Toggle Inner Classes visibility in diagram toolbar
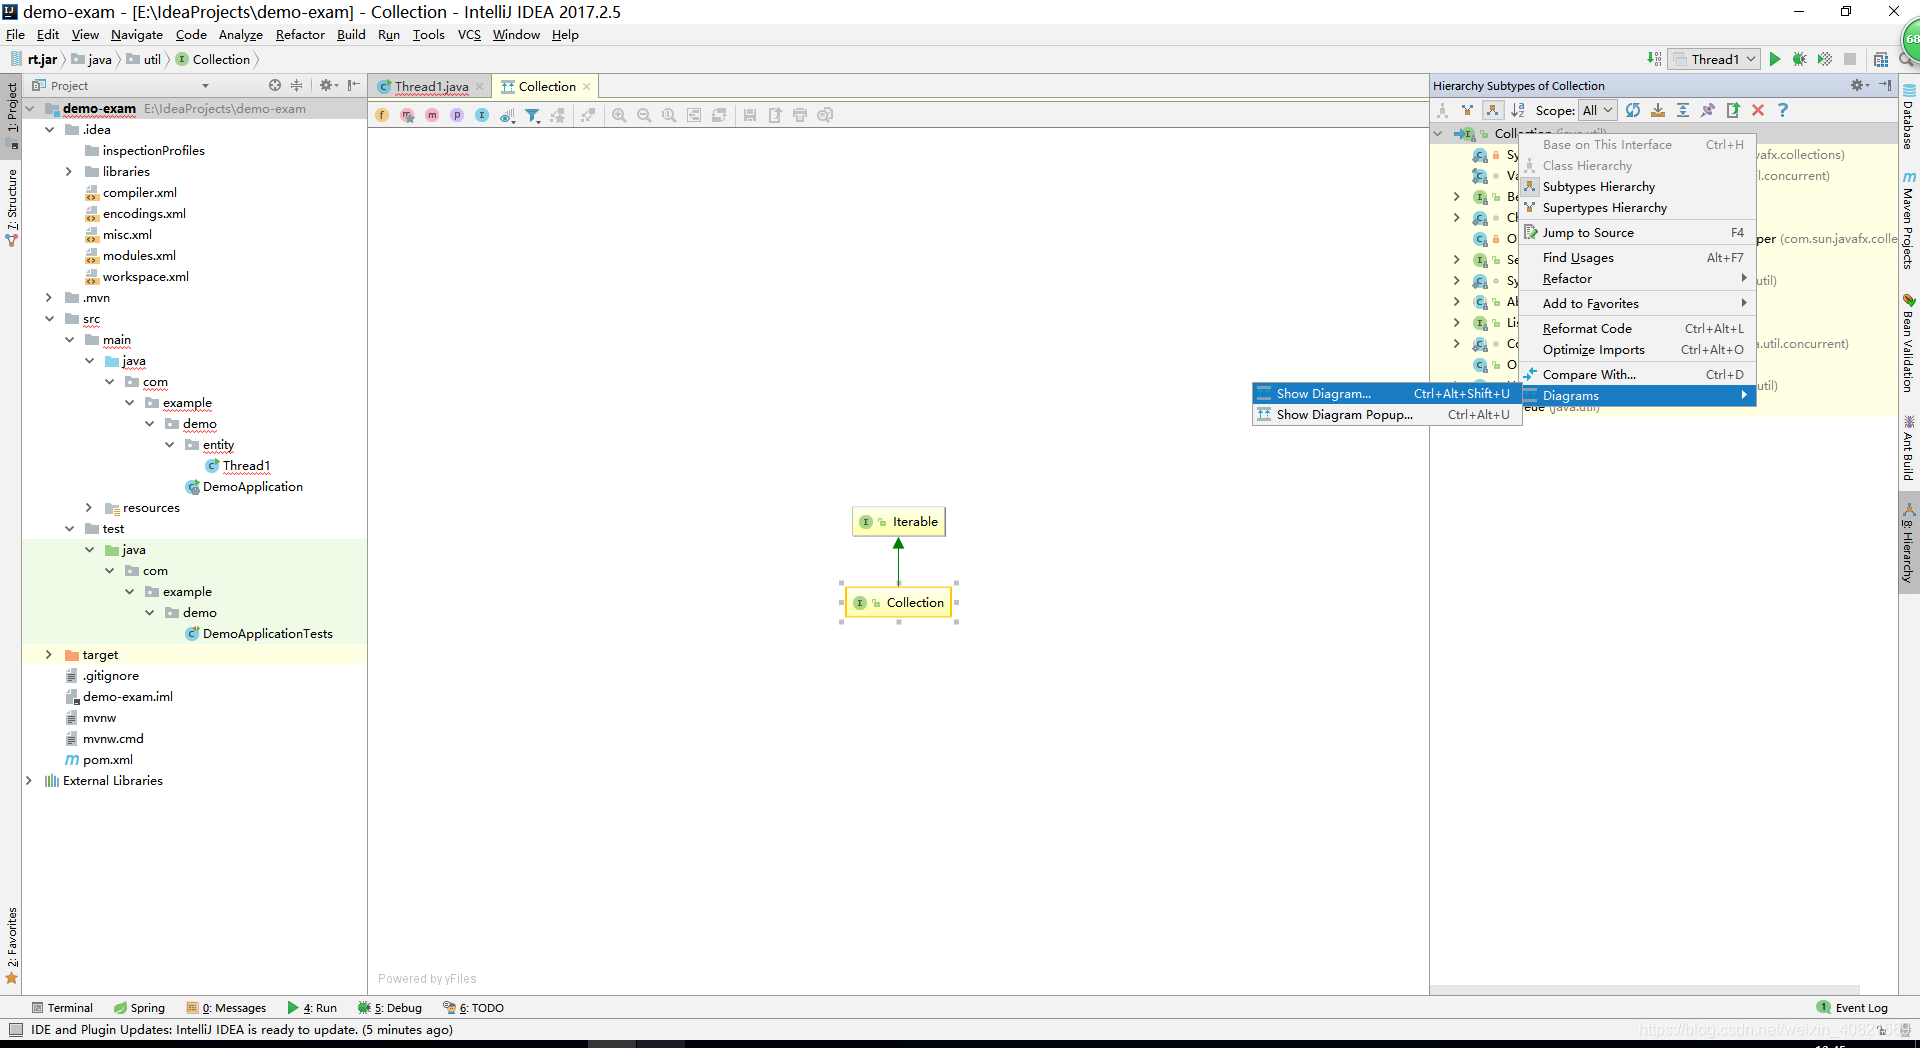Viewport: 1920px width, 1048px height. (x=482, y=115)
